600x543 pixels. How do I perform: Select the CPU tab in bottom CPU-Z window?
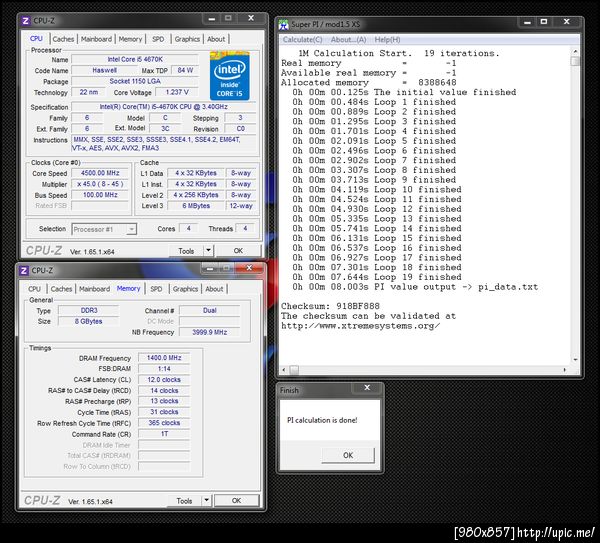click(34, 289)
